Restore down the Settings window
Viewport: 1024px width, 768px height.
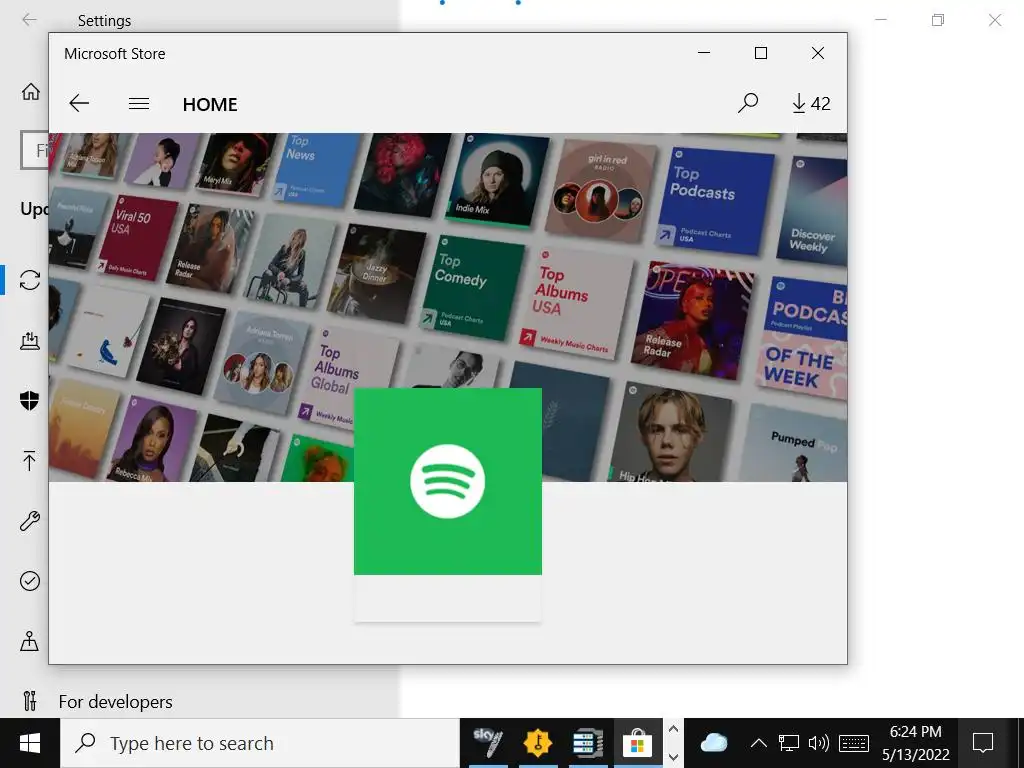tap(938, 20)
